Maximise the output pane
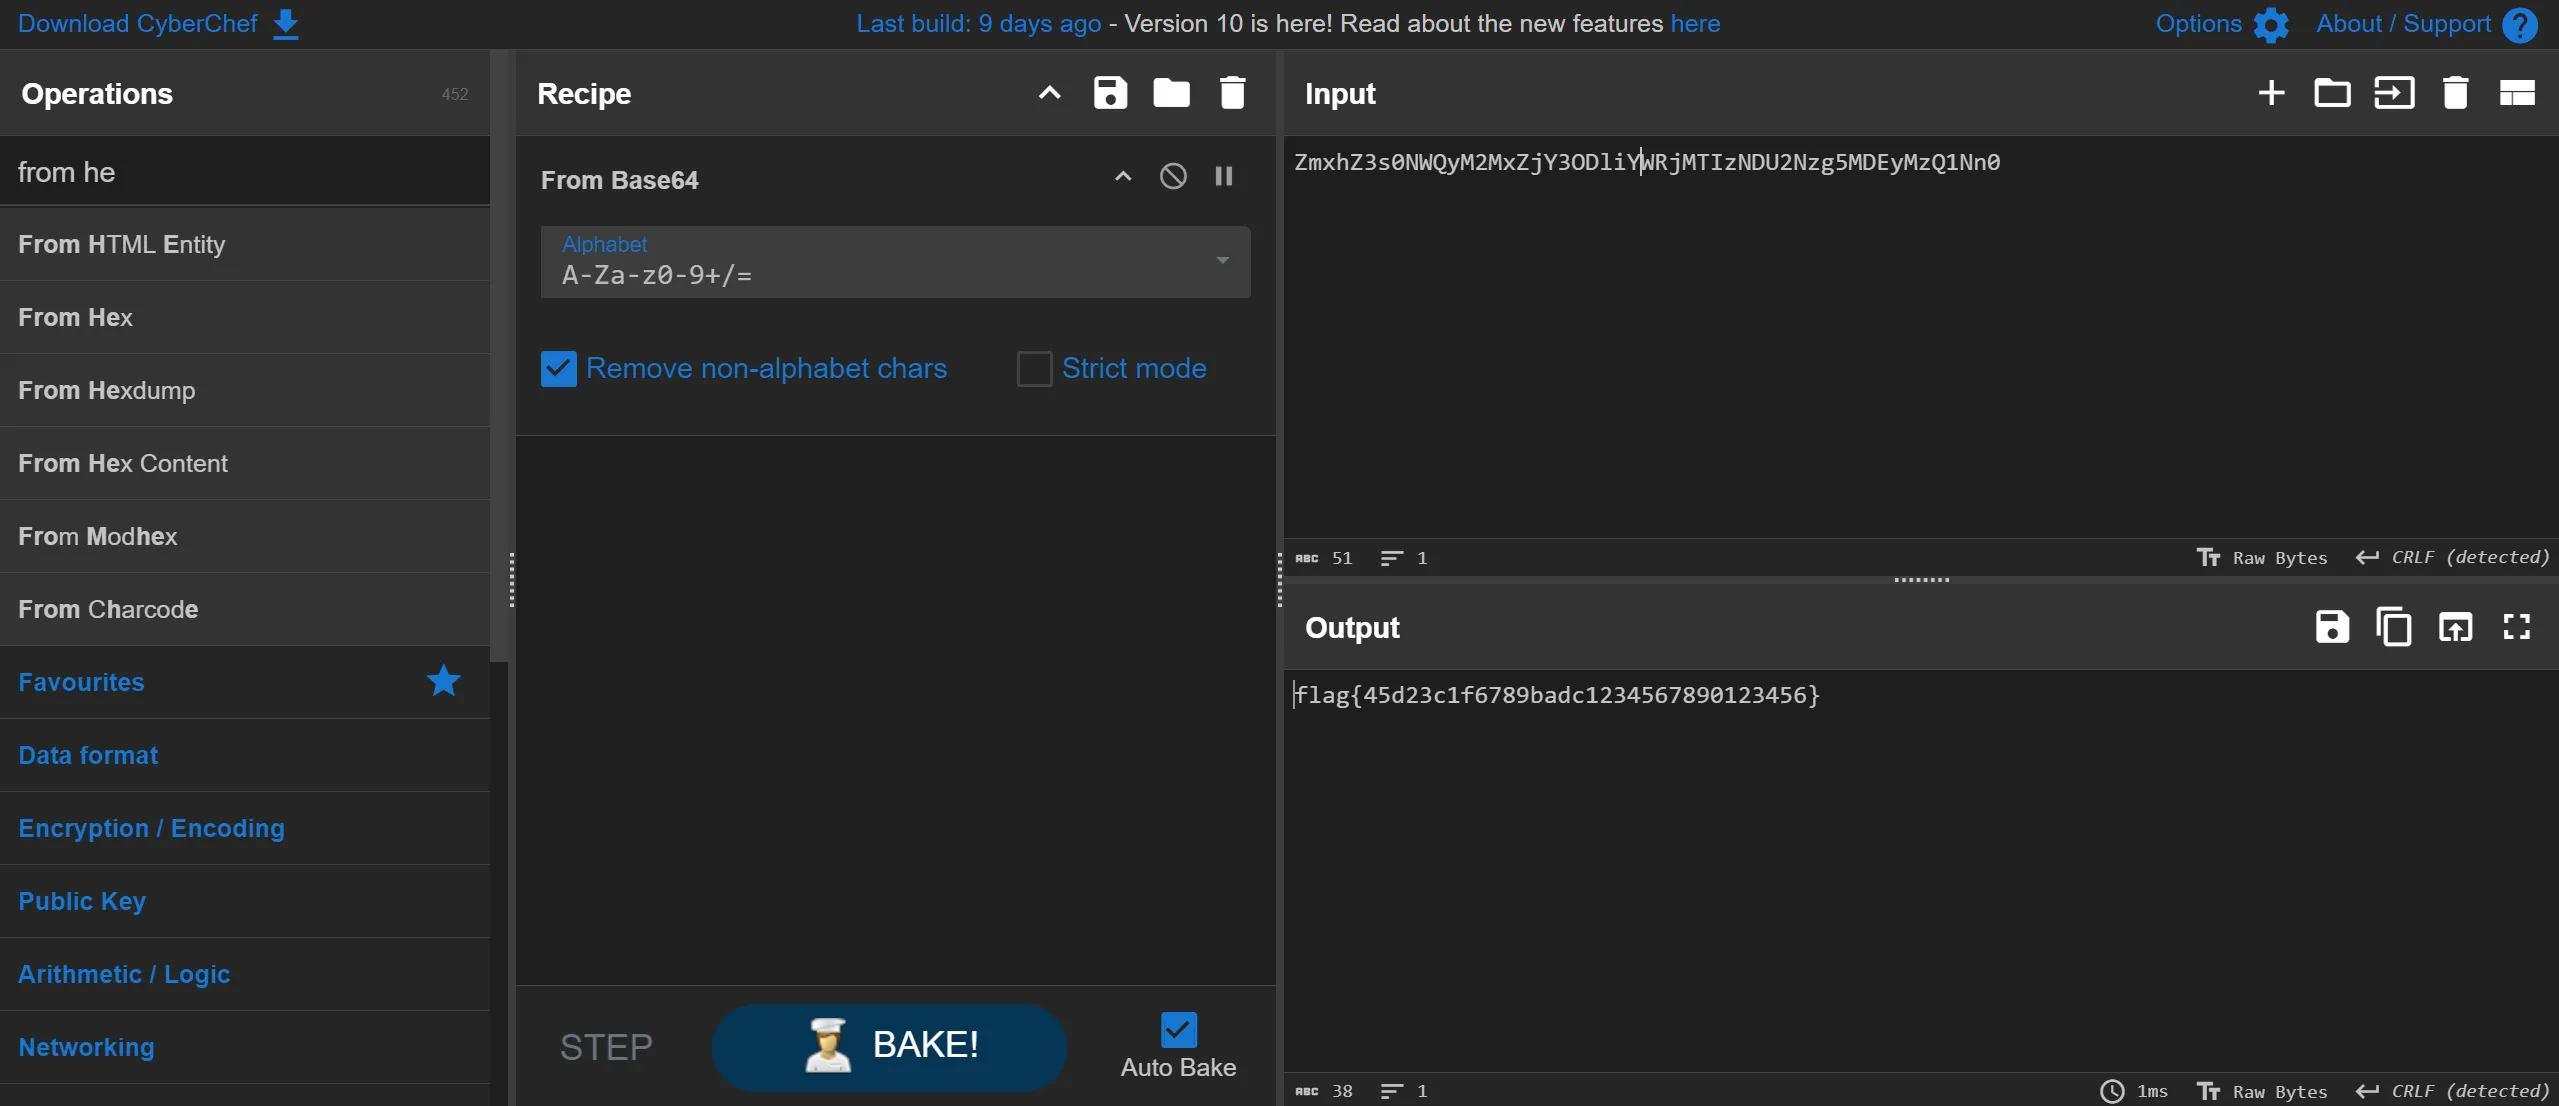The height and width of the screenshot is (1106, 2559). pyautogui.click(x=2516, y=627)
